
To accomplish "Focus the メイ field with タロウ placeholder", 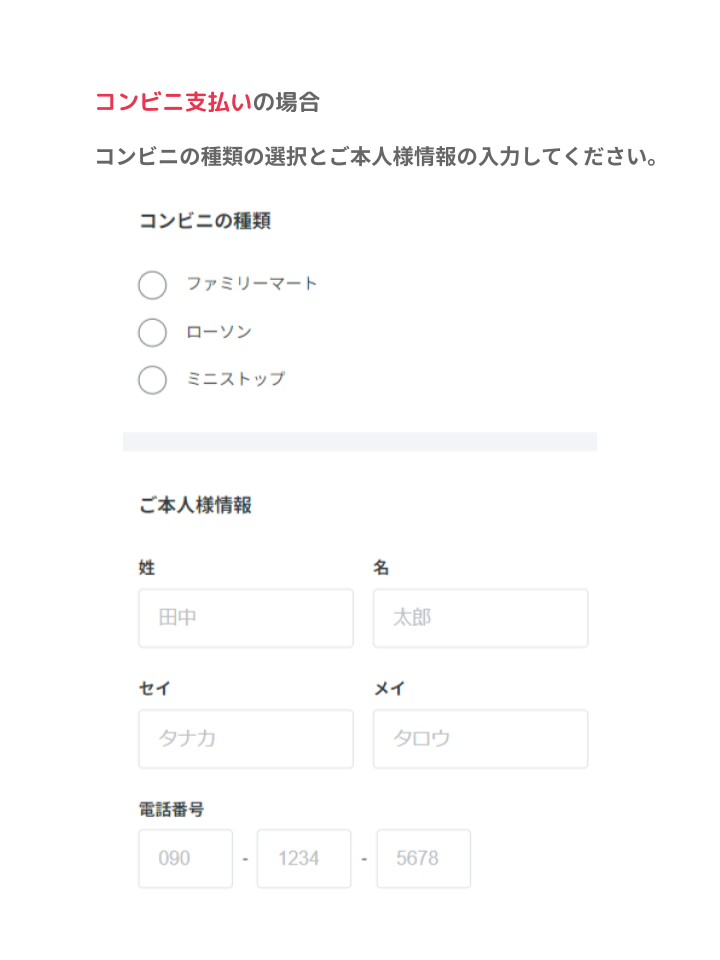I will click(480, 739).
